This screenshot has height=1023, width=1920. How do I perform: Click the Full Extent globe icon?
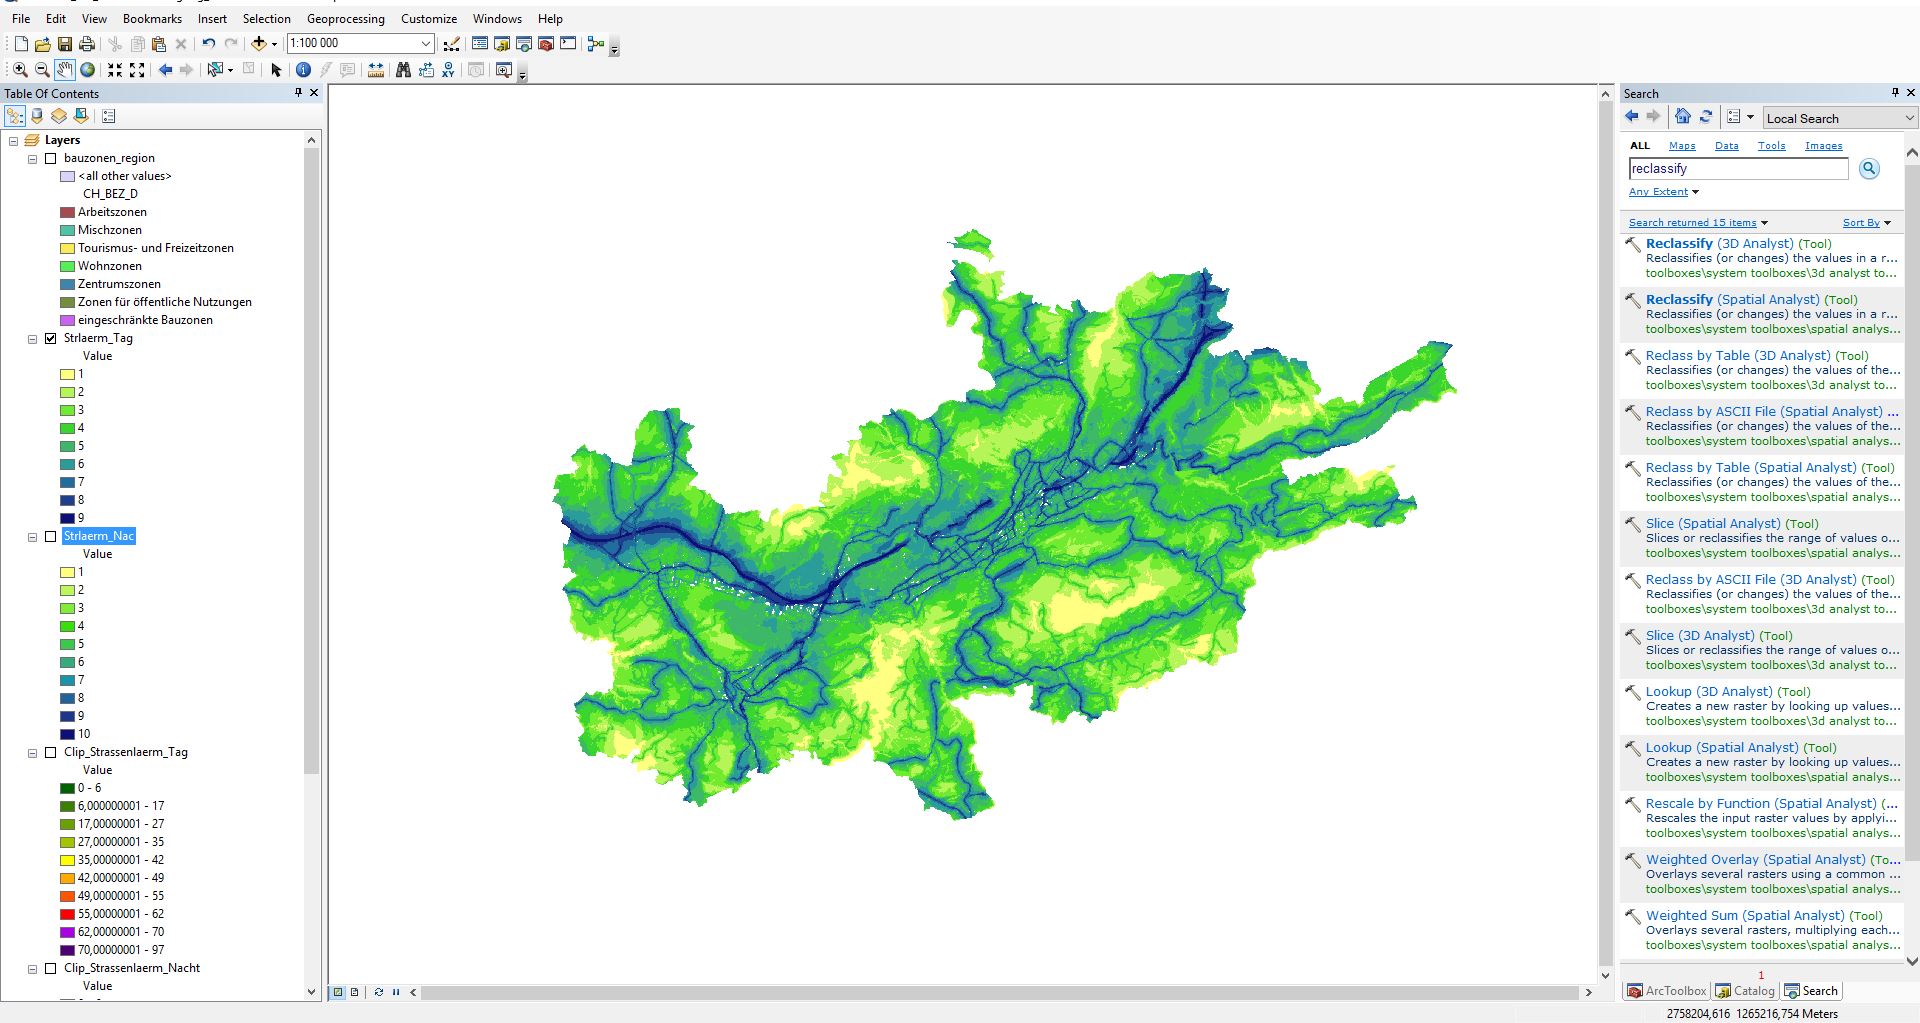coord(88,70)
